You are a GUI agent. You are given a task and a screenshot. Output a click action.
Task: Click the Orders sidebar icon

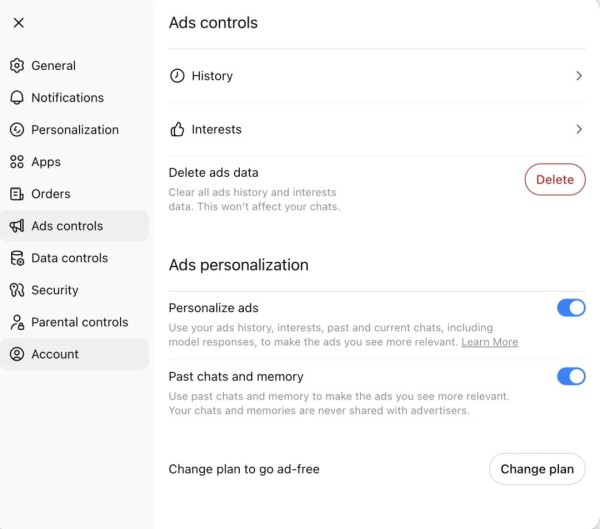(17, 194)
